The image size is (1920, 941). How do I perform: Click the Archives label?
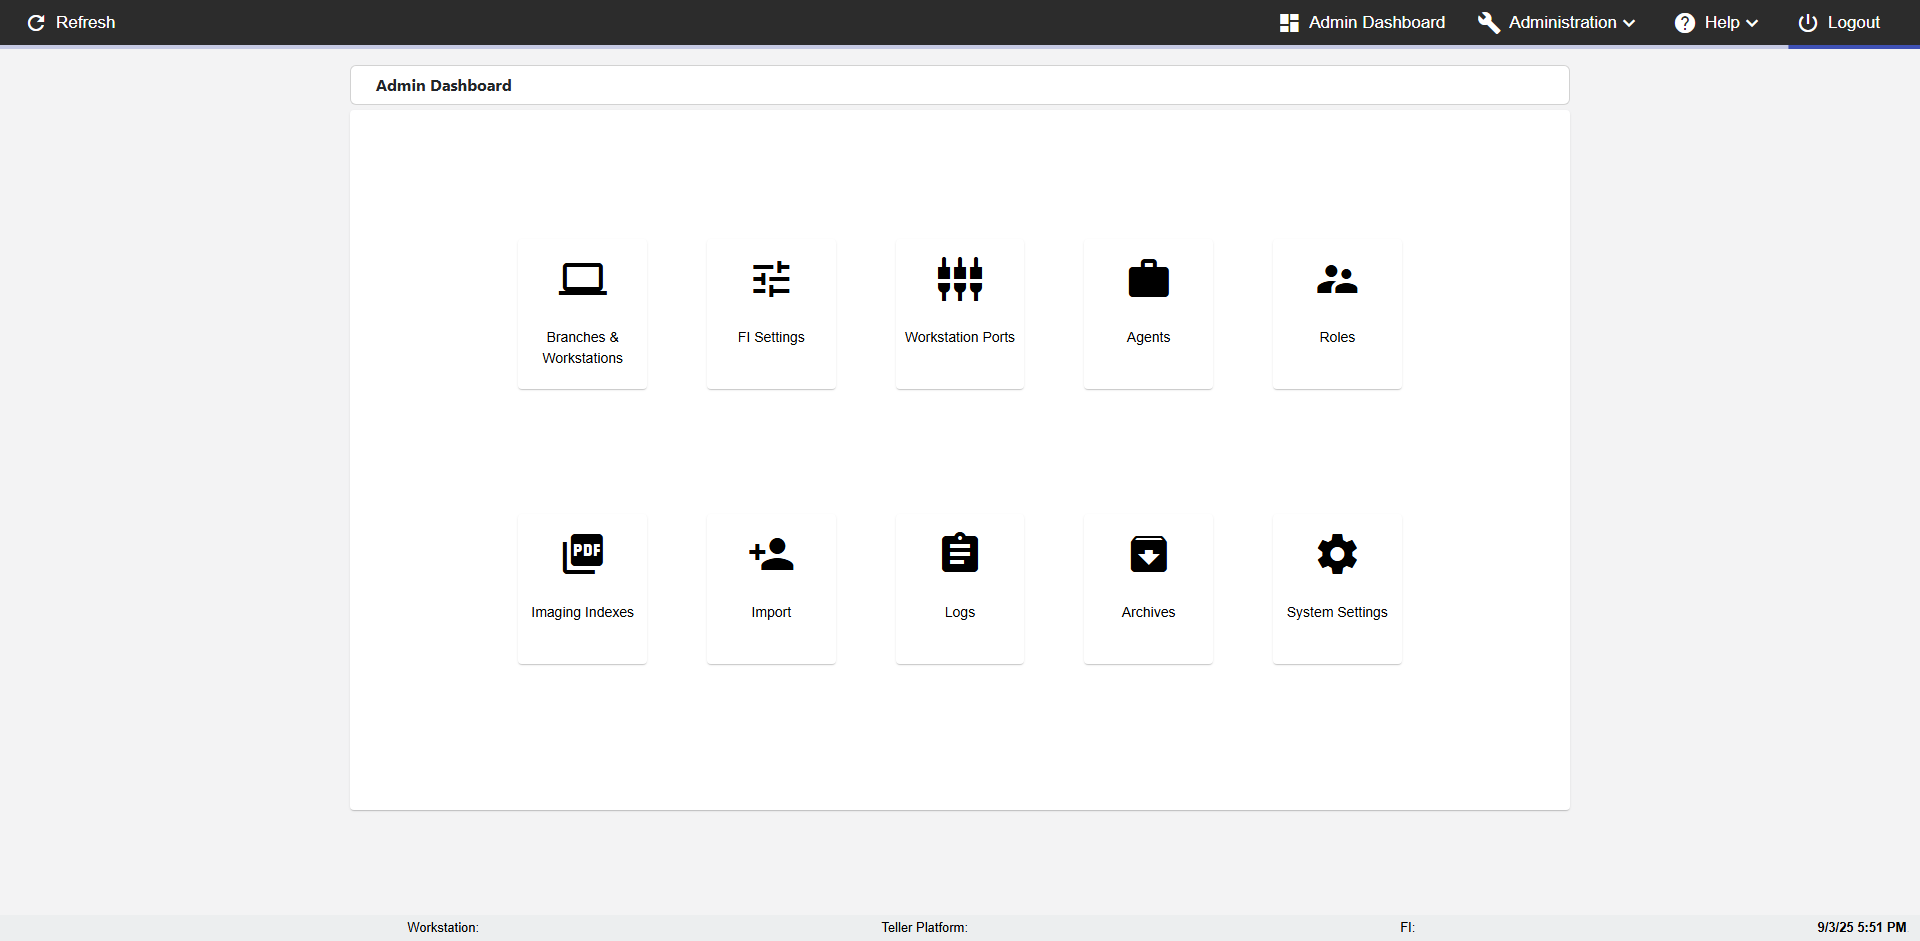(1148, 612)
